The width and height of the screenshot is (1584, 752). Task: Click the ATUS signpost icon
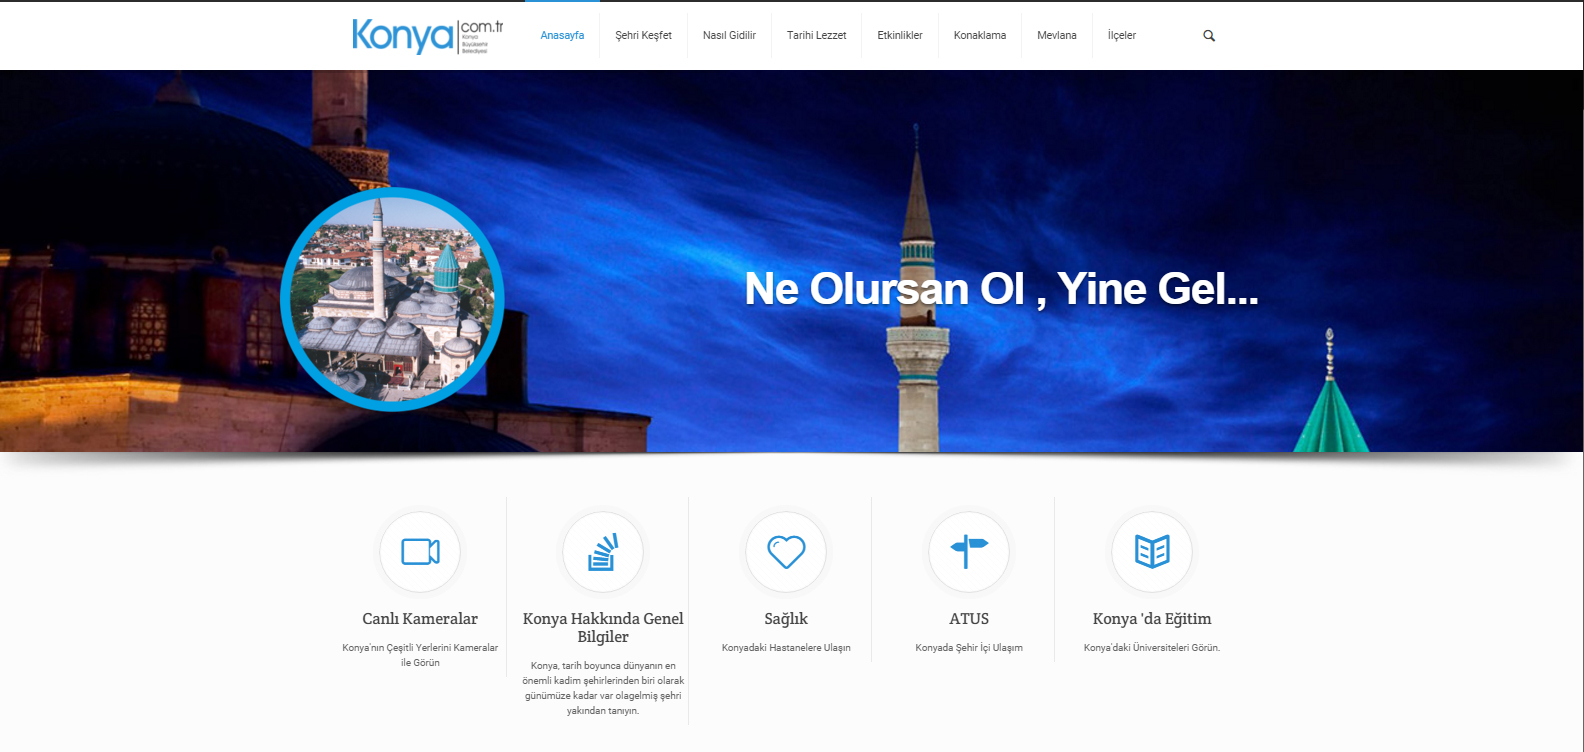click(969, 551)
